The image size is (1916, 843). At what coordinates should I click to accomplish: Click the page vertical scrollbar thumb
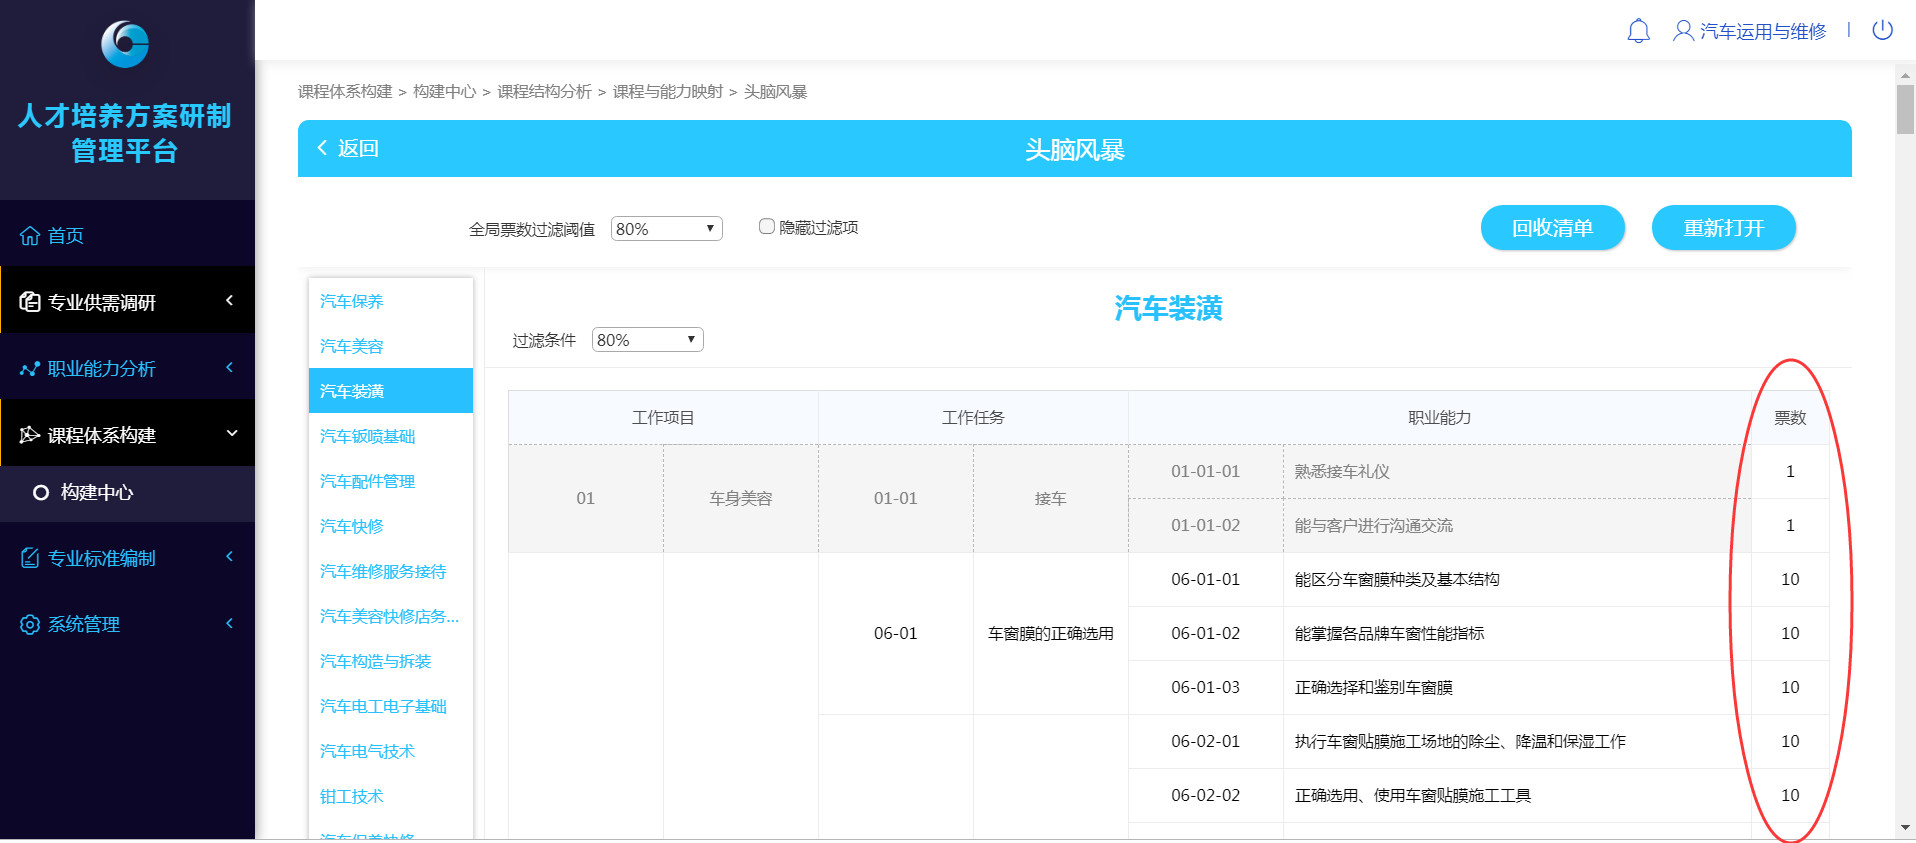coord(1905,108)
